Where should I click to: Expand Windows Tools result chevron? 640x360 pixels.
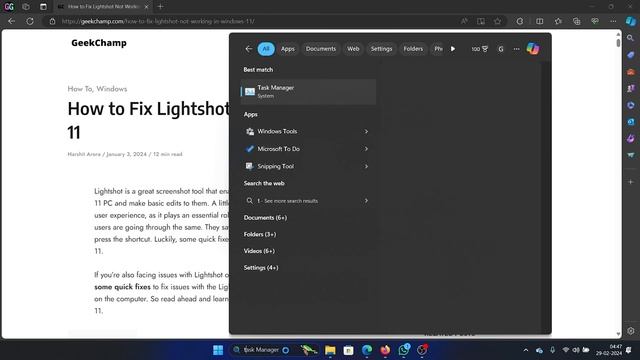tap(366, 131)
